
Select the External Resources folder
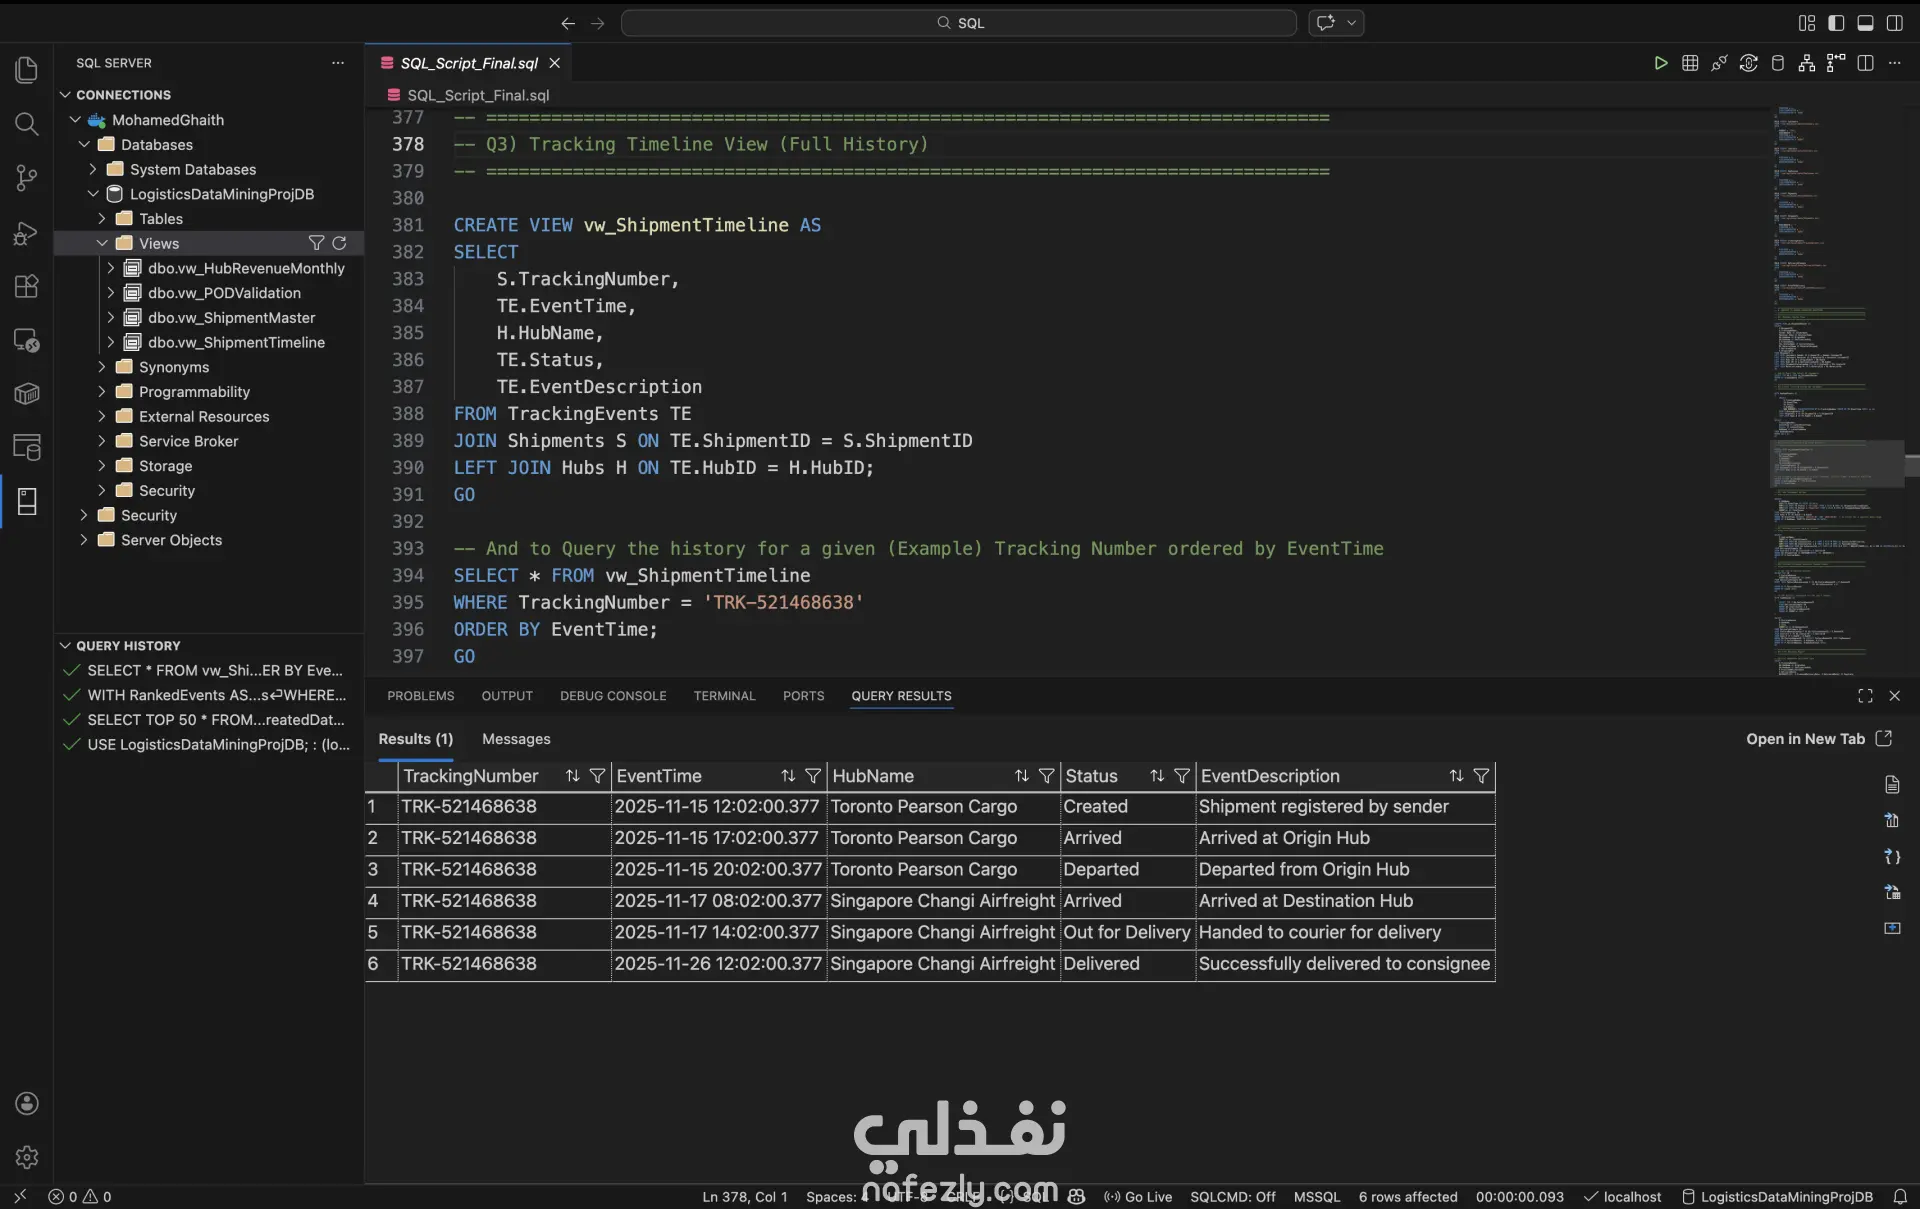coord(204,417)
